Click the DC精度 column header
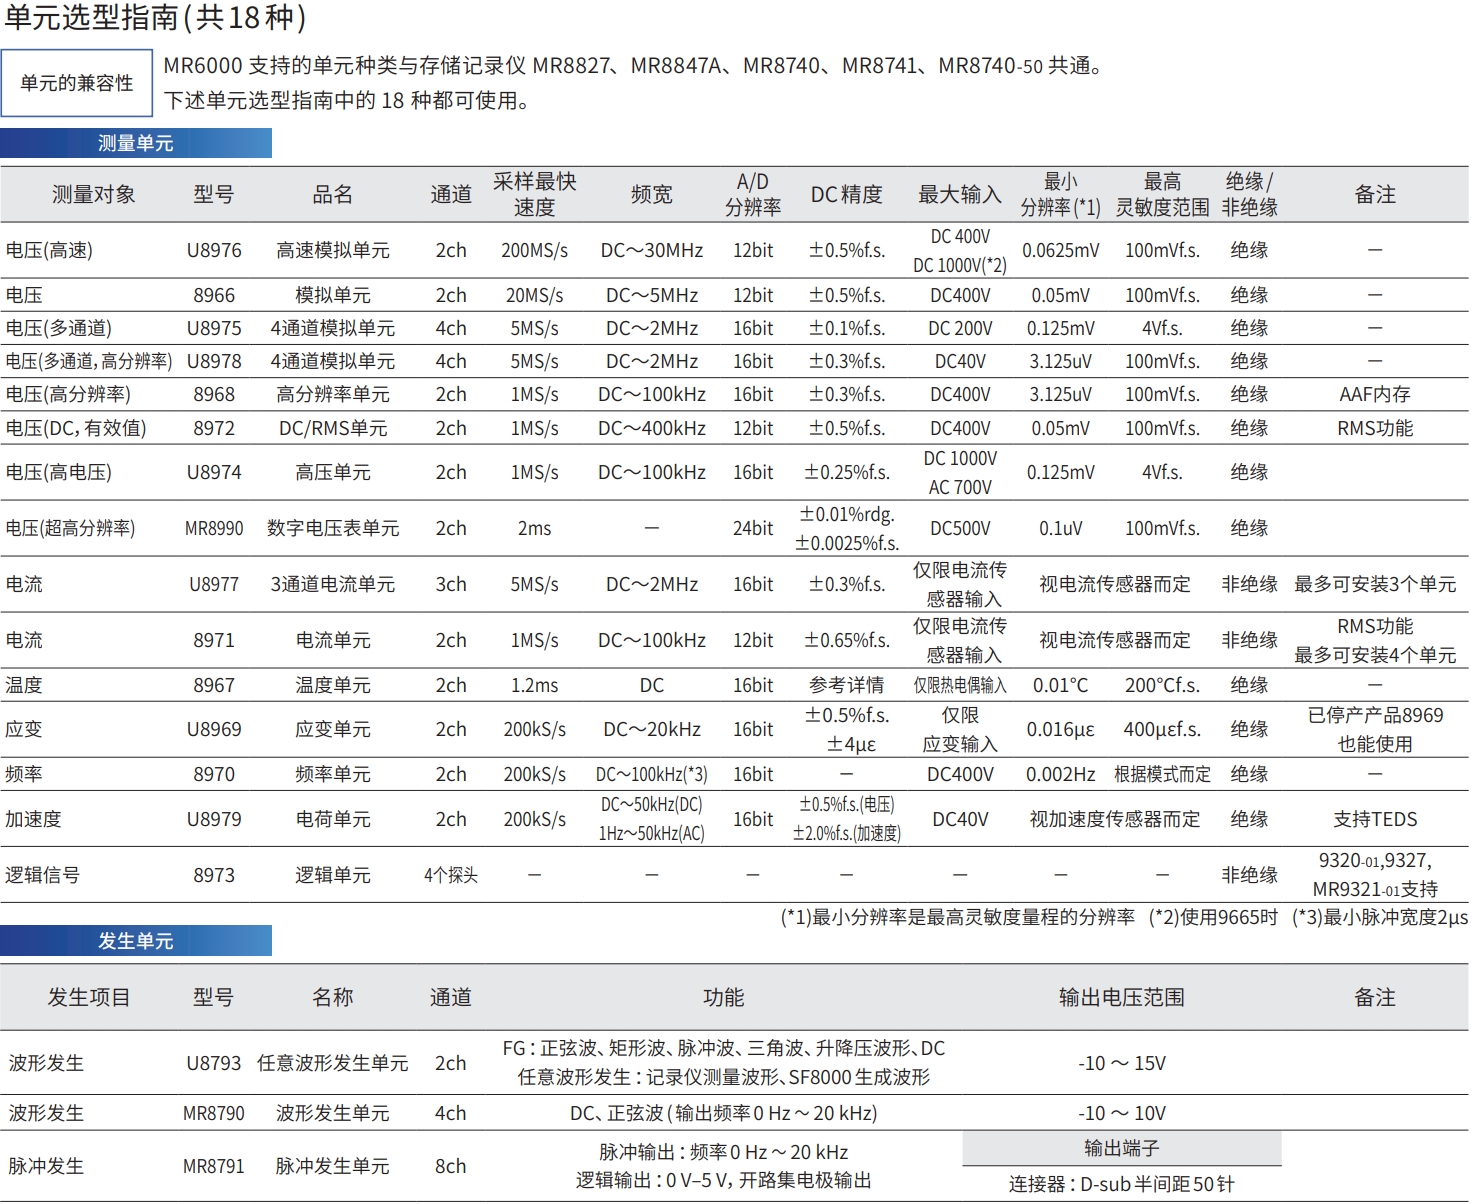This screenshot has width=1471, height=1204. tap(846, 195)
